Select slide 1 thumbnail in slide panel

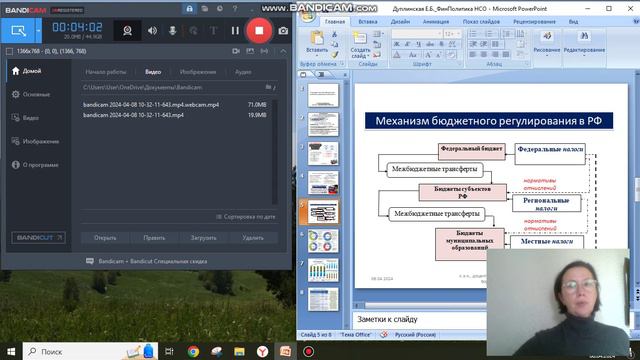click(323, 95)
